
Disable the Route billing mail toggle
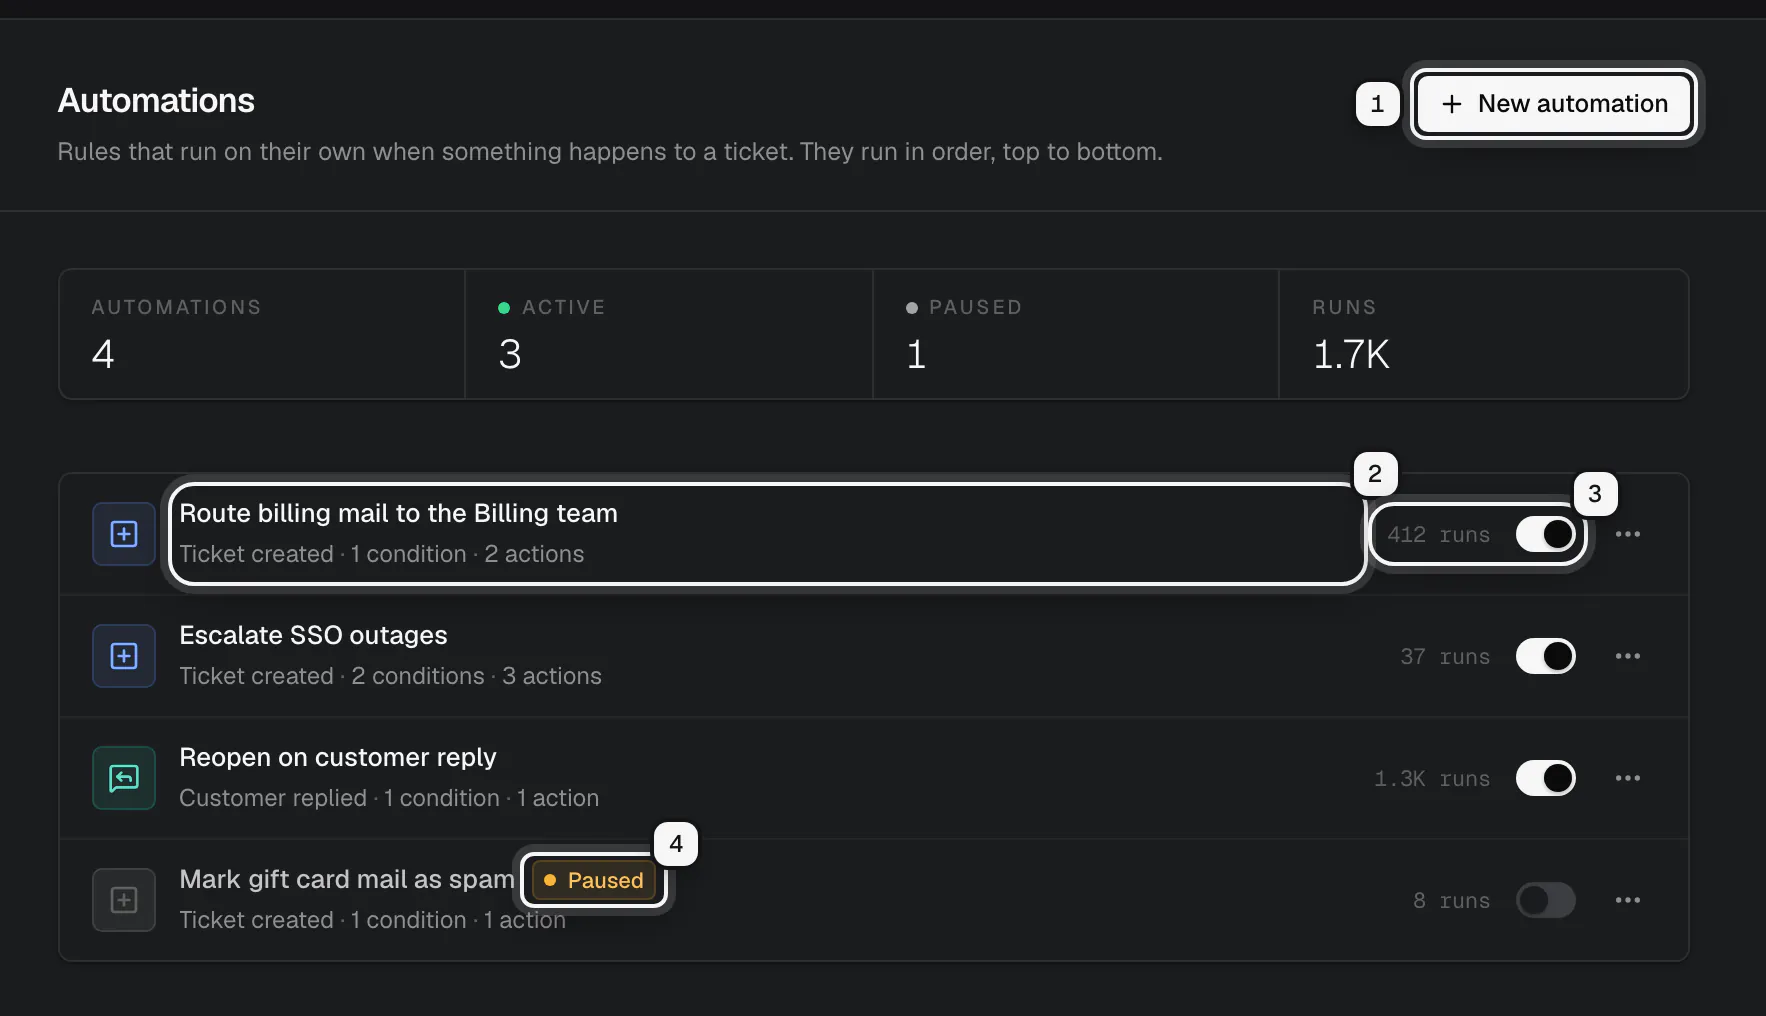pos(1545,534)
